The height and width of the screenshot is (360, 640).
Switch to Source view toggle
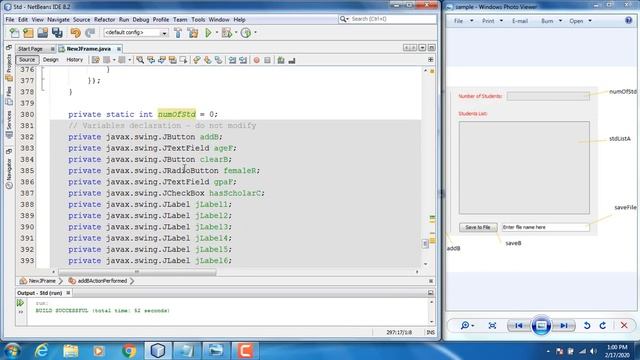tap(27, 60)
